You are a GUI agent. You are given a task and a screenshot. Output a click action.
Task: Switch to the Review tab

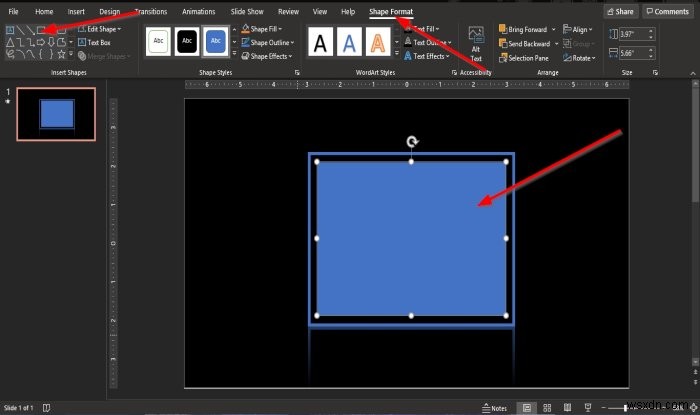(x=288, y=12)
